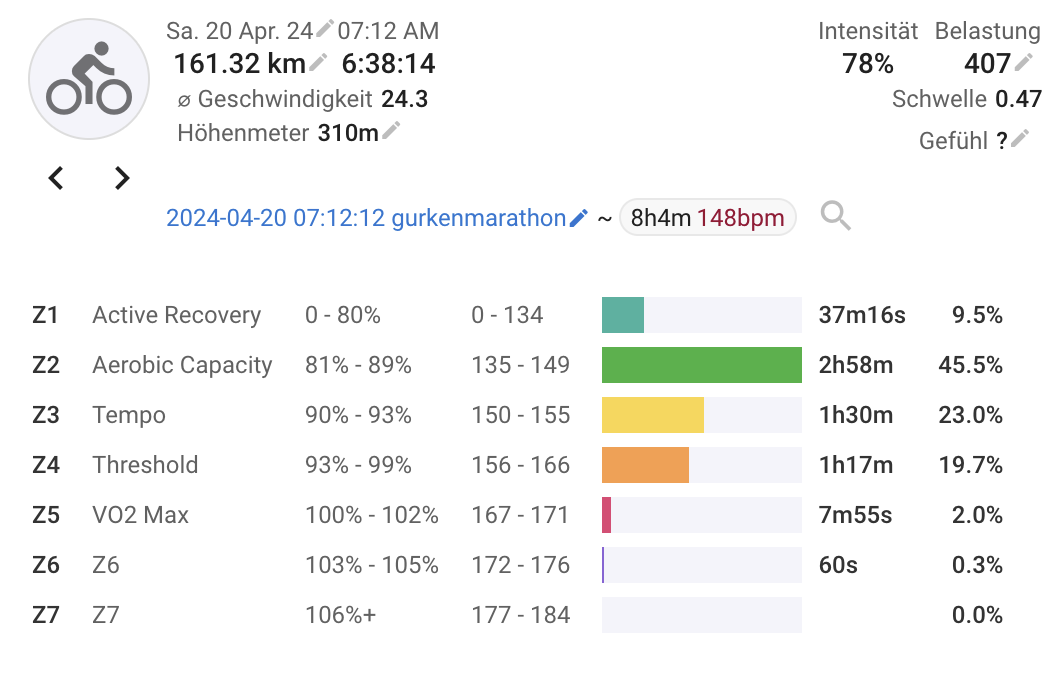Click the Schwelle threshold value 0.47
Screen dimensions: 1052x682
coord(1018,99)
